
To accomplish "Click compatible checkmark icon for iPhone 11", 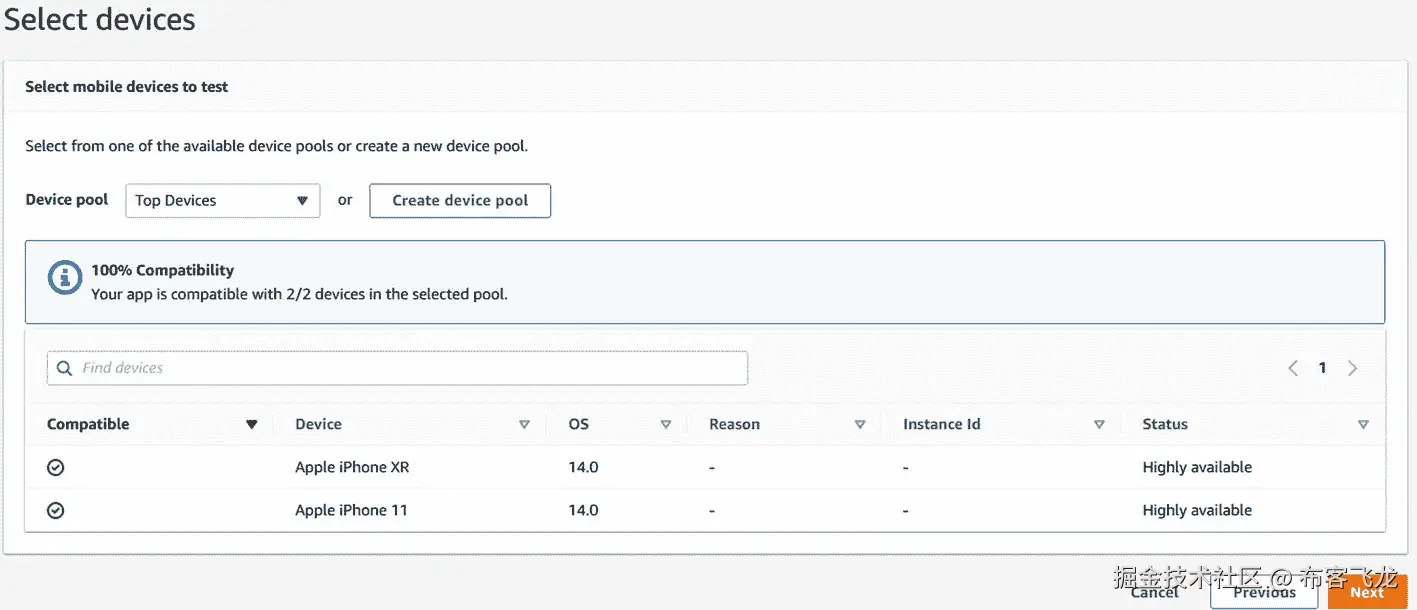I will 56,510.
